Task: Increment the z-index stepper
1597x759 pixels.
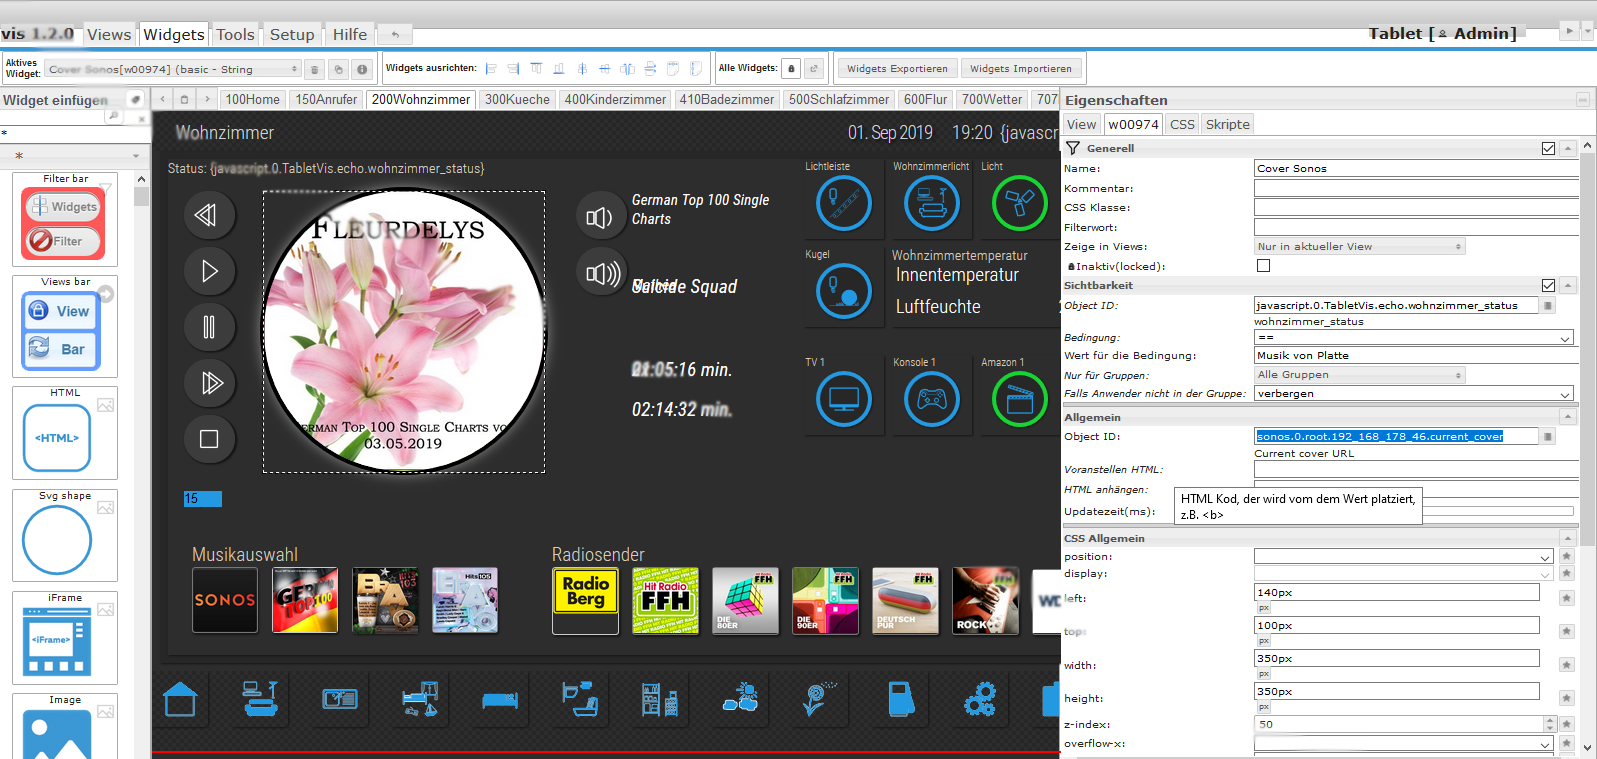Action: pos(1550,720)
